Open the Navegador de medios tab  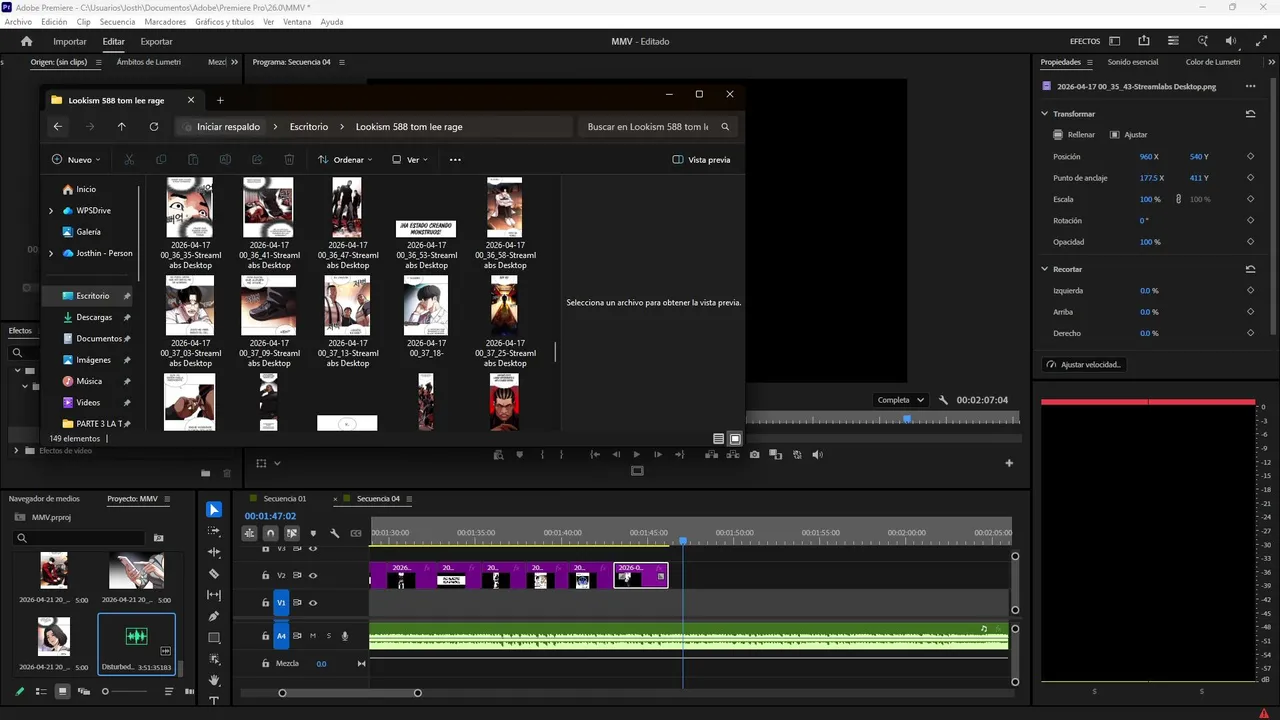pos(44,499)
